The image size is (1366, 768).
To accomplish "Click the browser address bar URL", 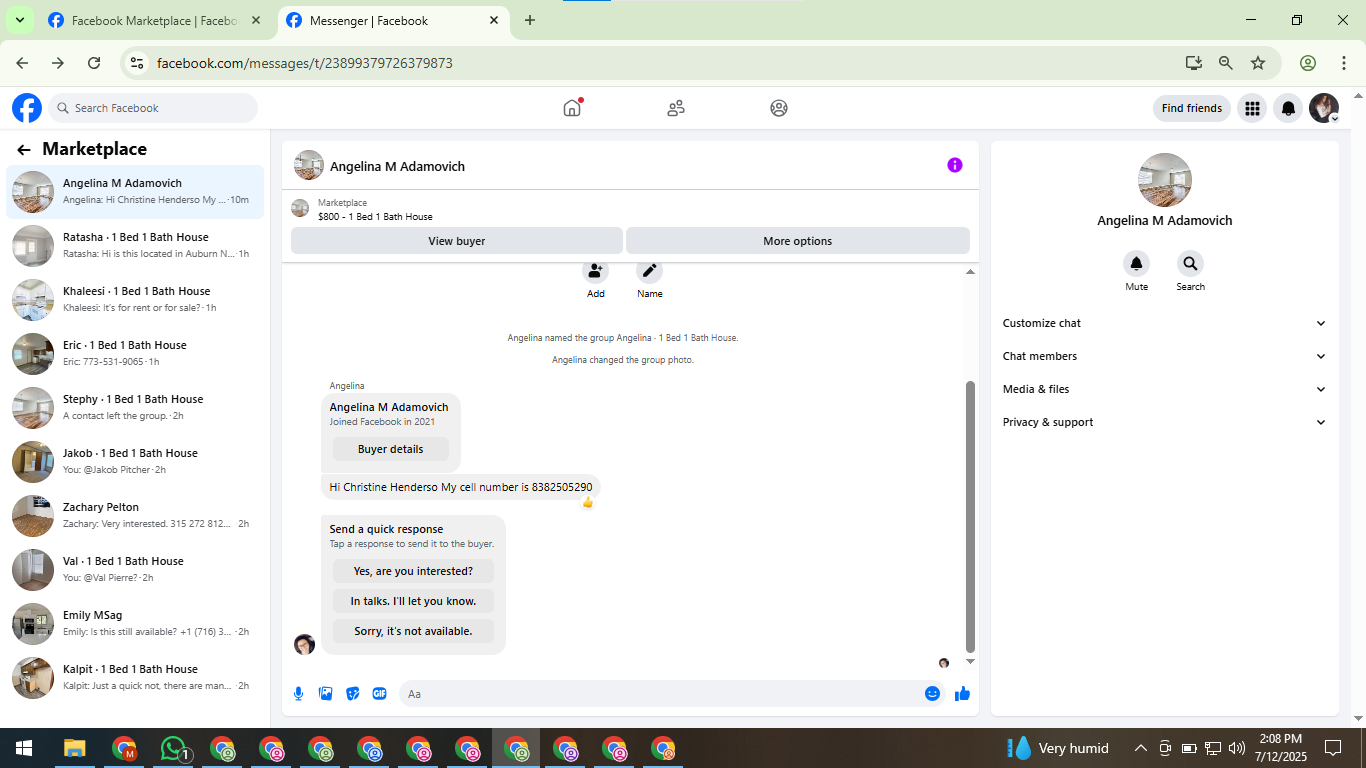I will point(305,63).
